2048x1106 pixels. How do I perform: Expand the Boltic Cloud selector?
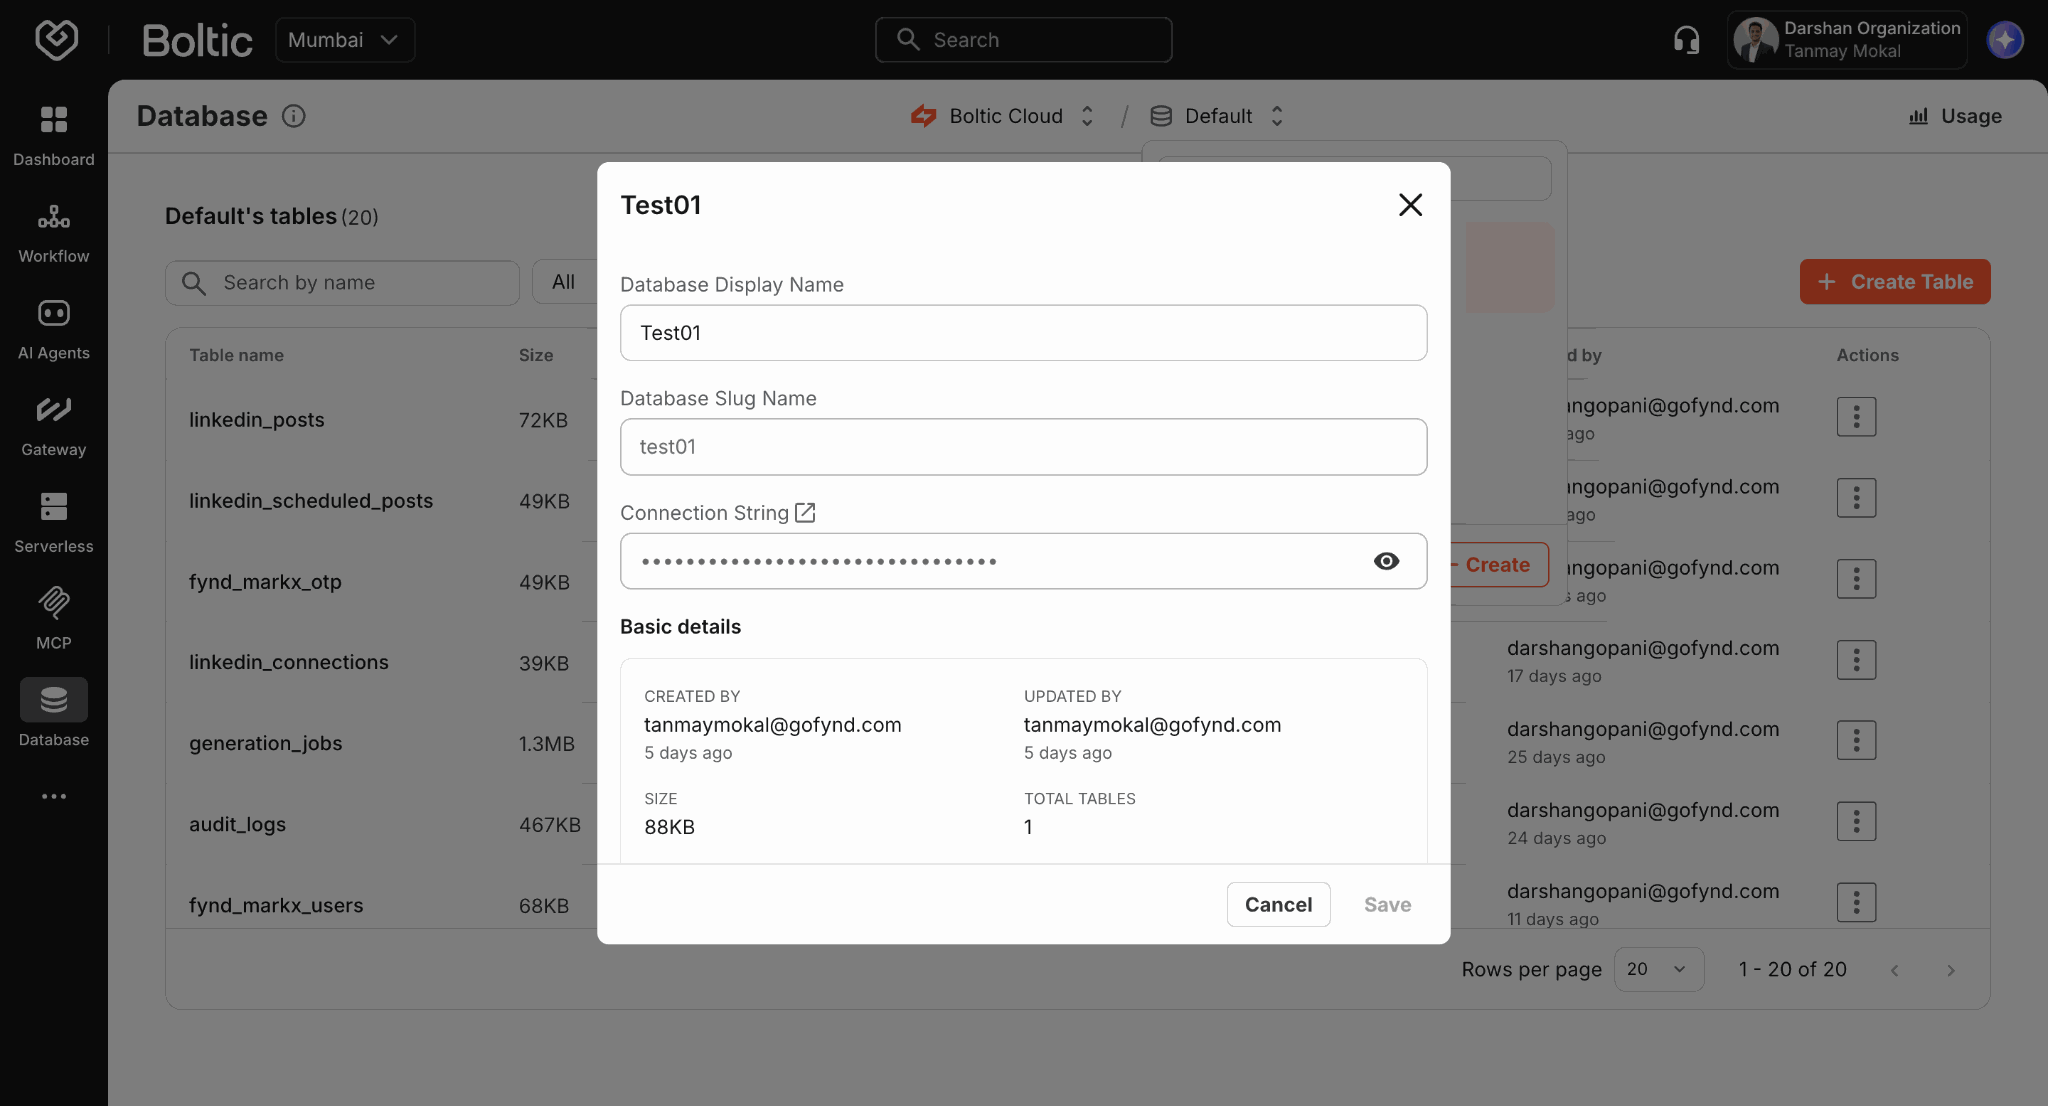click(x=1005, y=116)
